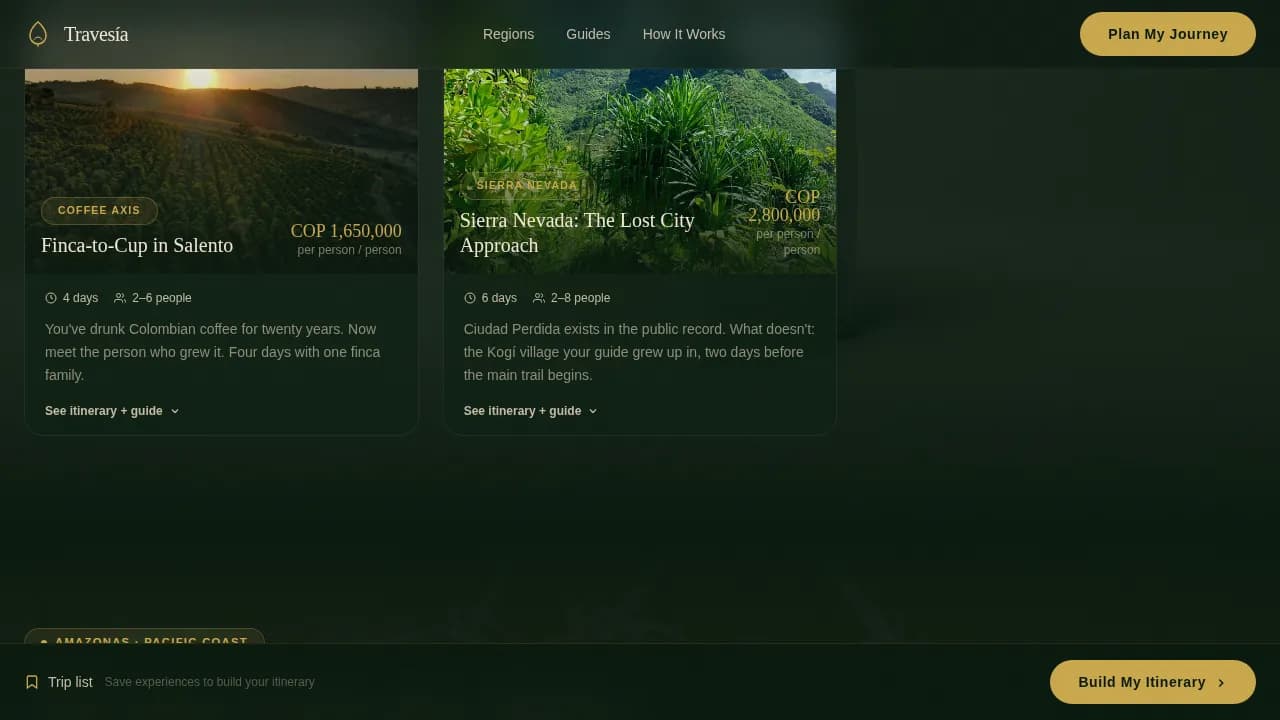
Task: Open Finca-to-Cup in Salento title
Action: click(x=137, y=245)
